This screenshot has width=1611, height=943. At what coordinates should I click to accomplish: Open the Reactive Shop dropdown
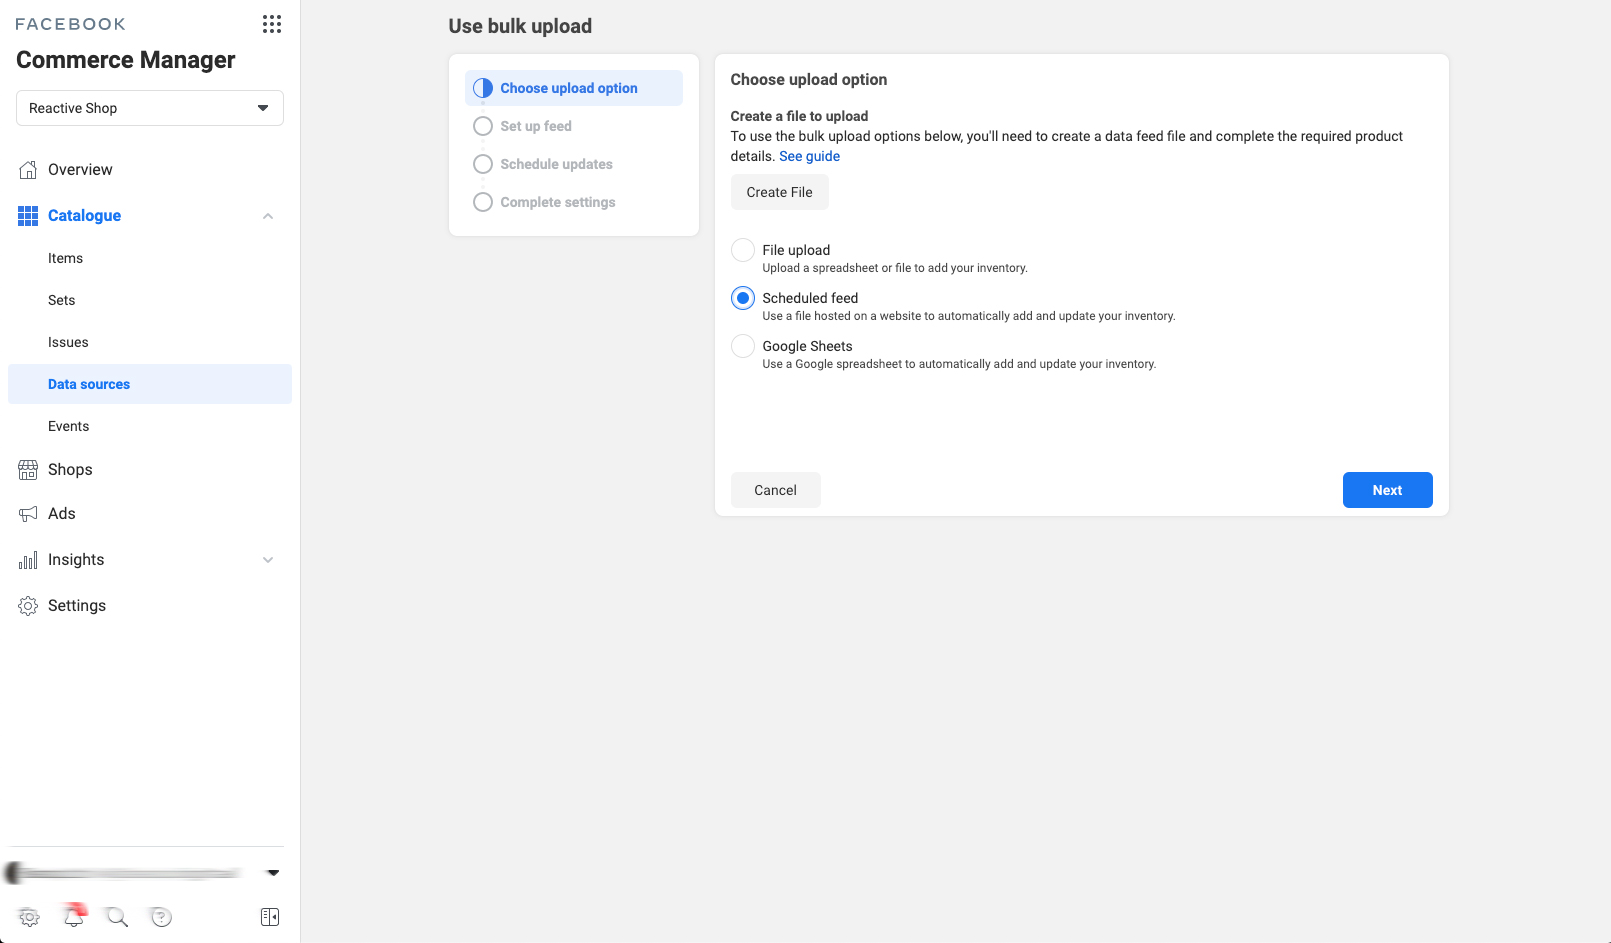150,108
